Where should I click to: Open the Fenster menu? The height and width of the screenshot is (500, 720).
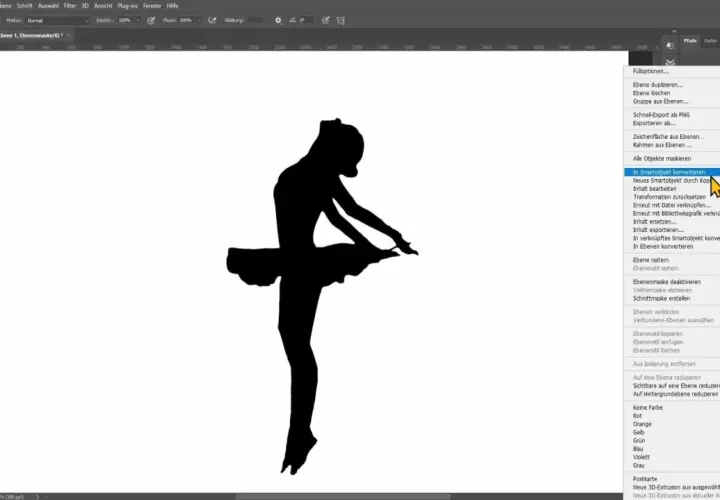pyautogui.click(x=152, y=6)
